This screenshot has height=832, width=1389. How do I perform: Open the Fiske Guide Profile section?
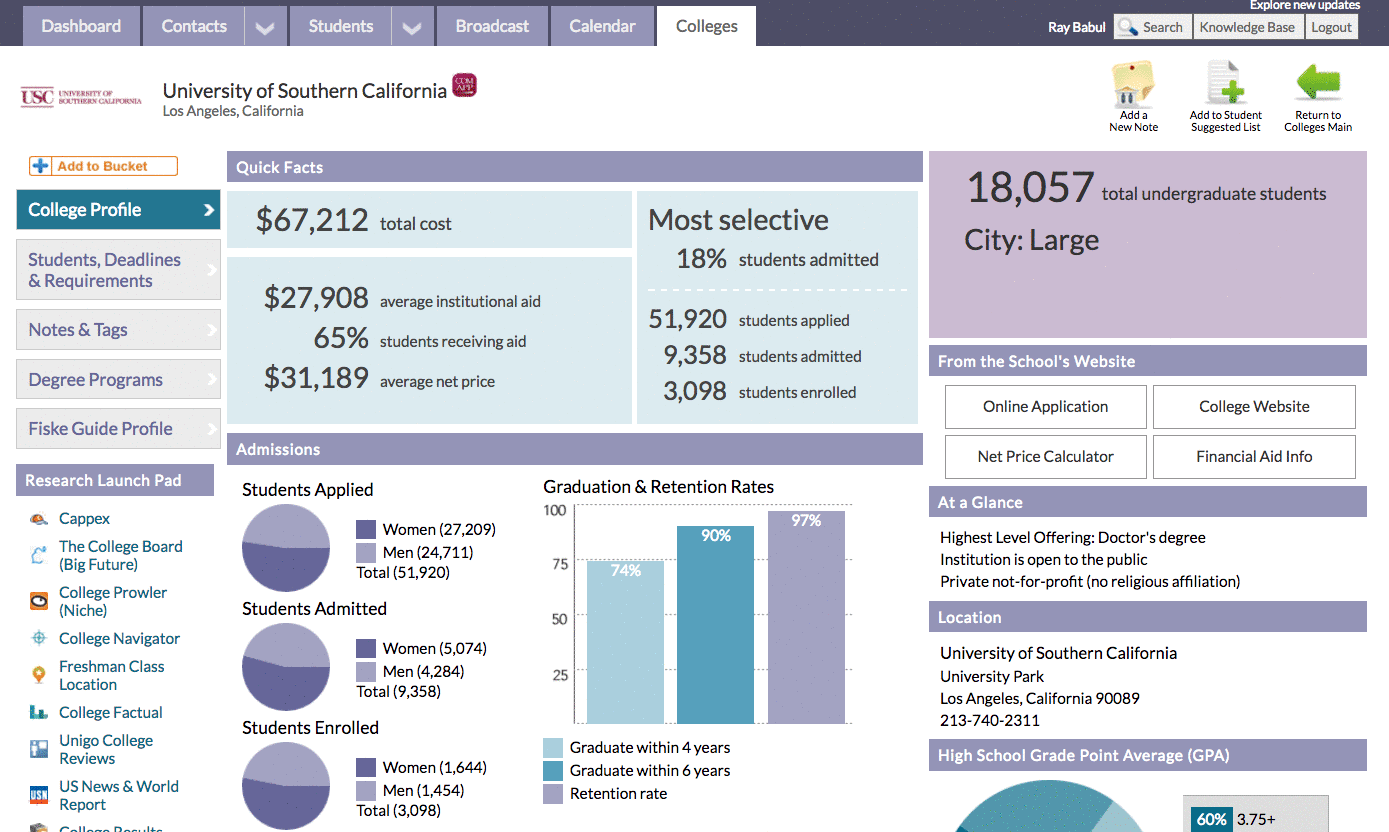(x=118, y=428)
